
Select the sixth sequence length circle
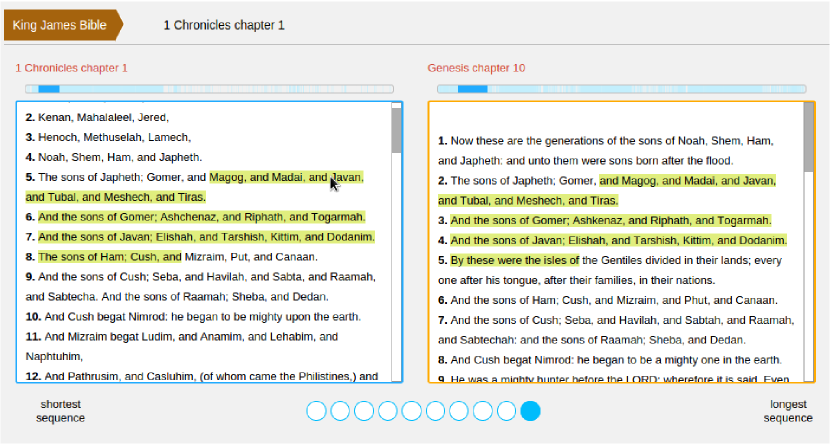pyautogui.click(x=435, y=411)
